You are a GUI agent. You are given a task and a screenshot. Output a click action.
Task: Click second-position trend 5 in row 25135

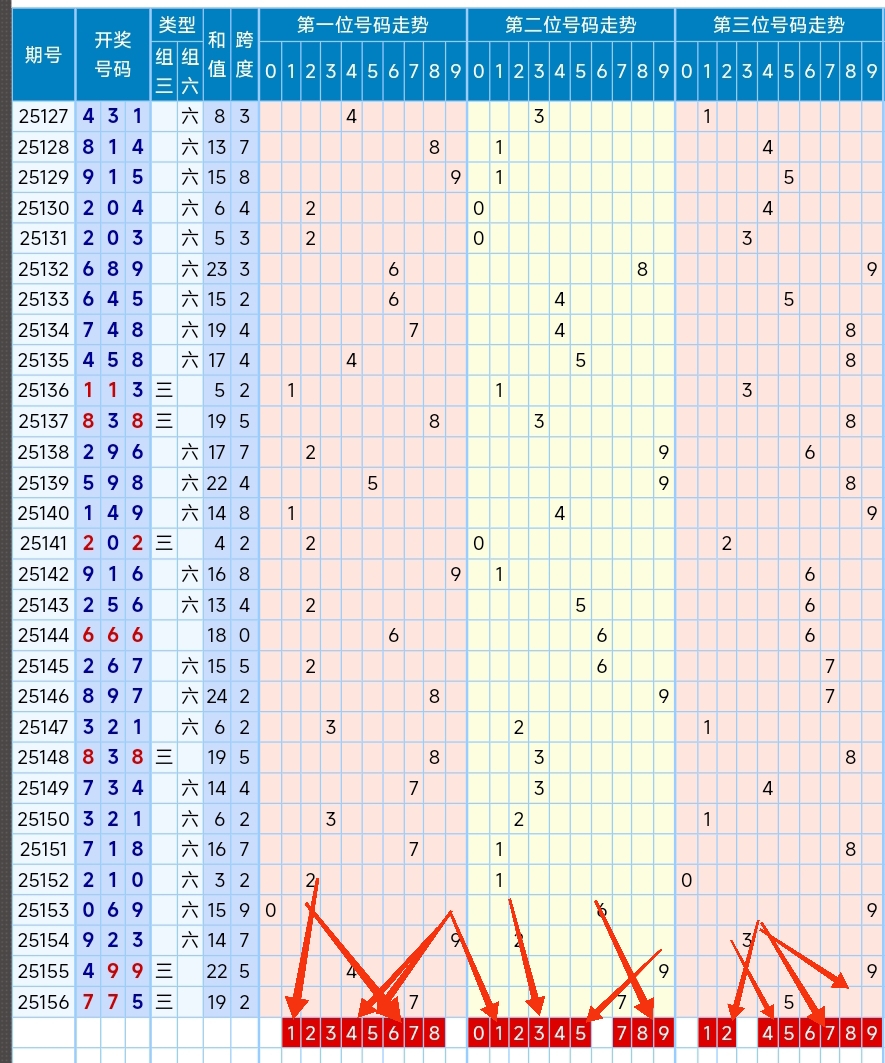(581, 360)
